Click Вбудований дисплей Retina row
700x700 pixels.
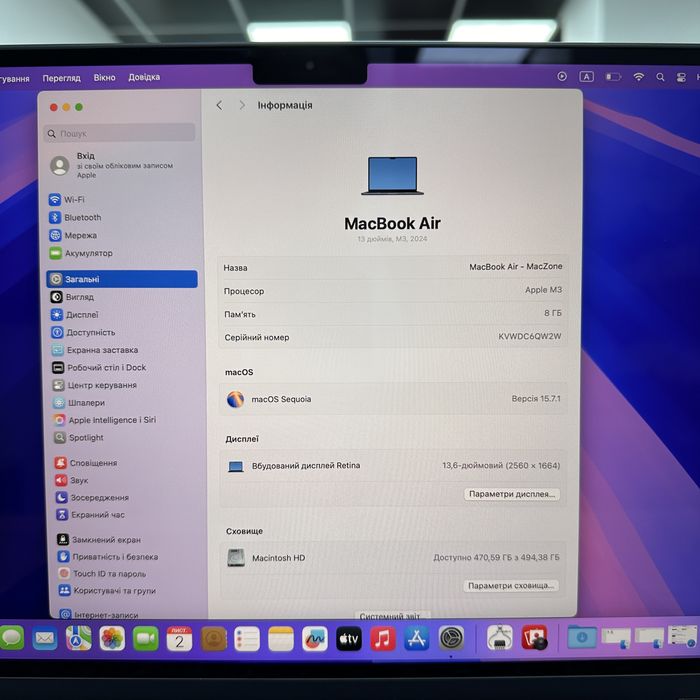[393, 466]
